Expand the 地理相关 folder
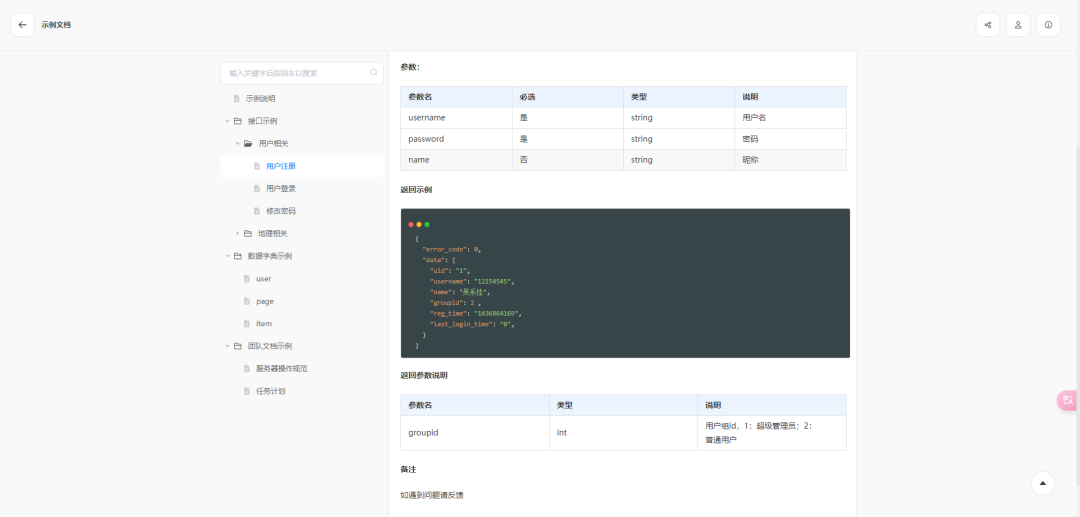This screenshot has width=1080, height=517. pyautogui.click(x=237, y=234)
